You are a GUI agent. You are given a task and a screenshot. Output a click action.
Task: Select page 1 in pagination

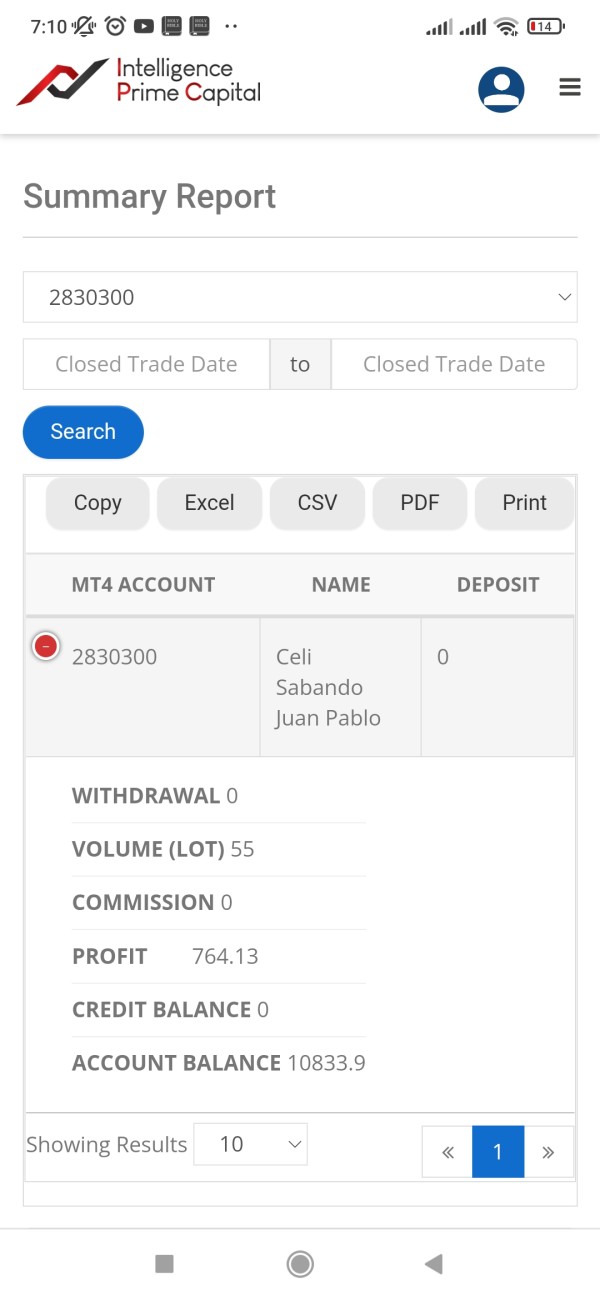pyautogui.click(x=498, y=1152)
